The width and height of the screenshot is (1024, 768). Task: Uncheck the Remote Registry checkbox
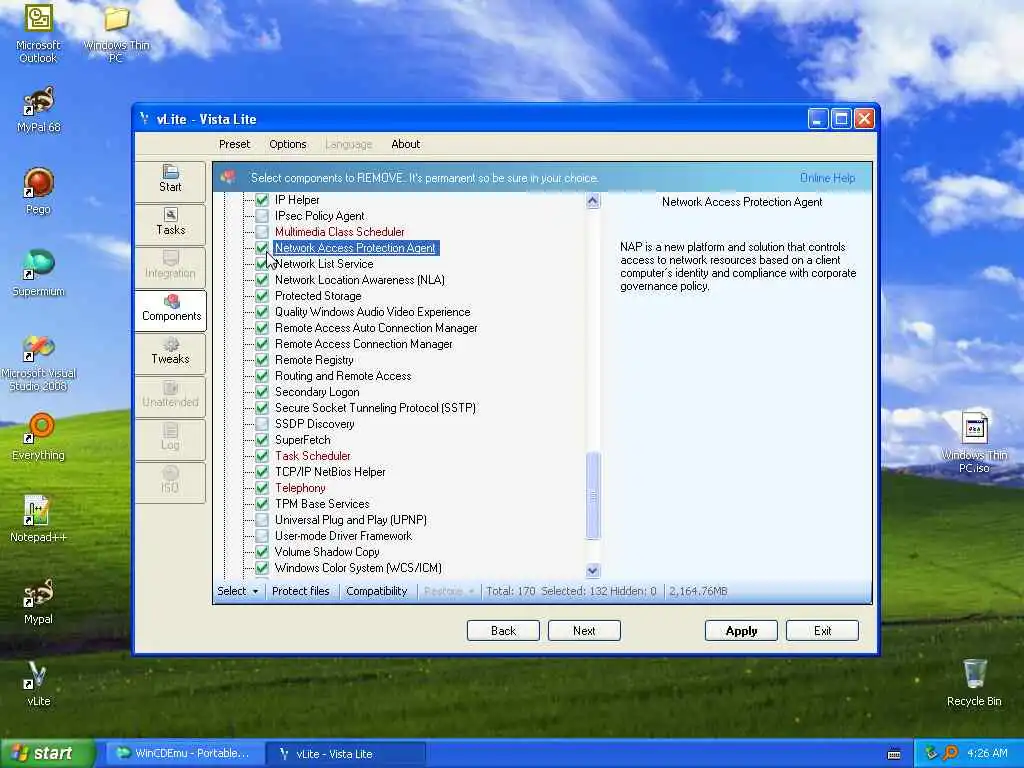tap(262, 360)
